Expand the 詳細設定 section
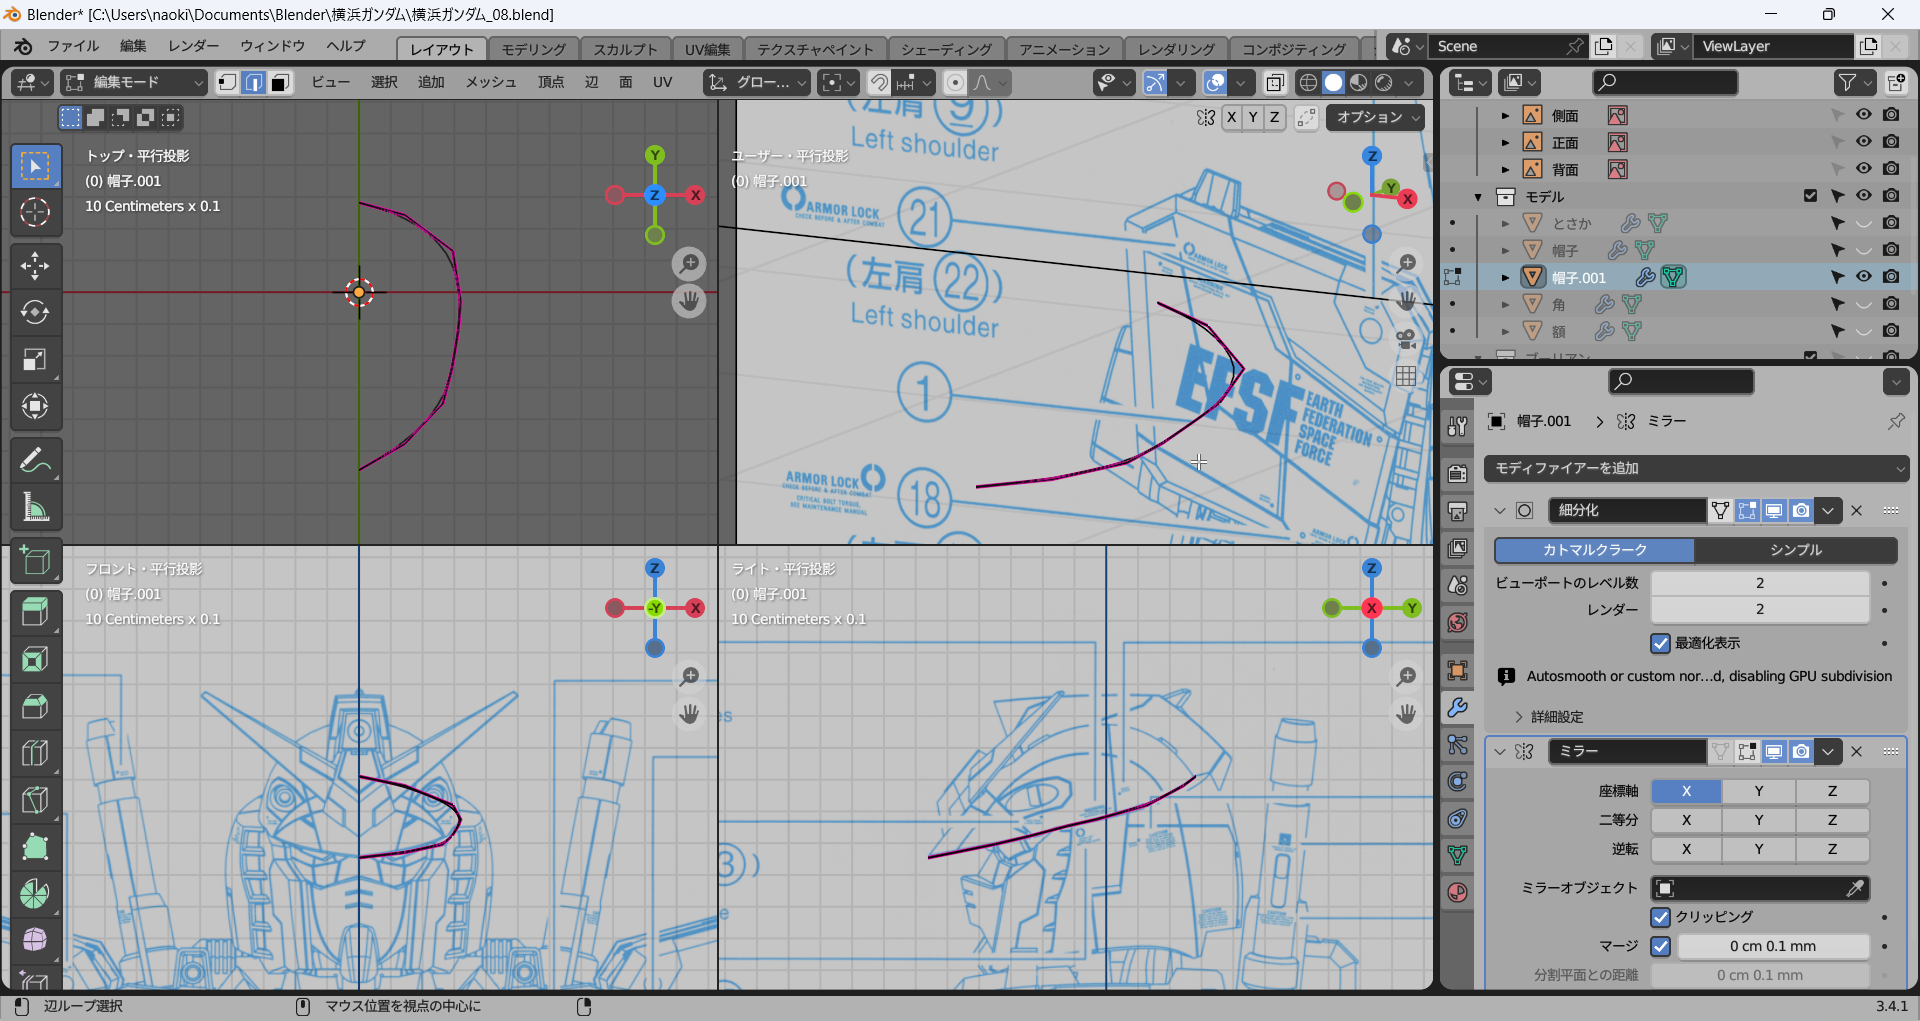 [x=1556, y=717]
